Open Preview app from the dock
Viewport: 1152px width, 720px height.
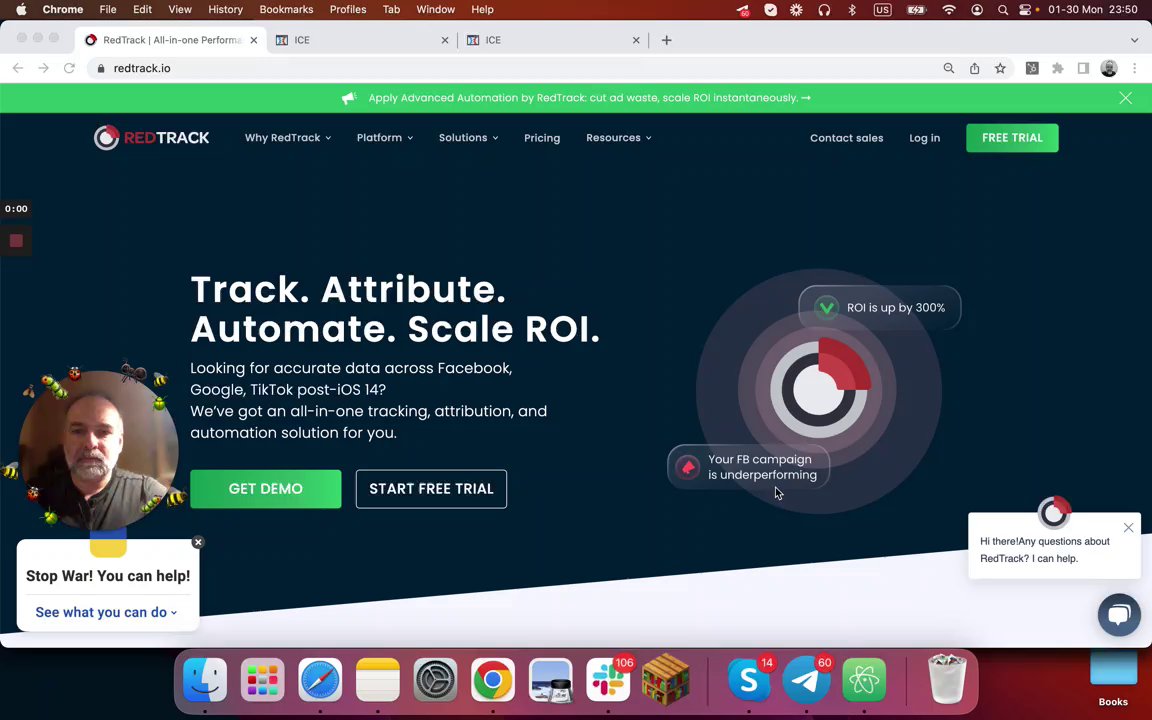point(550,680)
